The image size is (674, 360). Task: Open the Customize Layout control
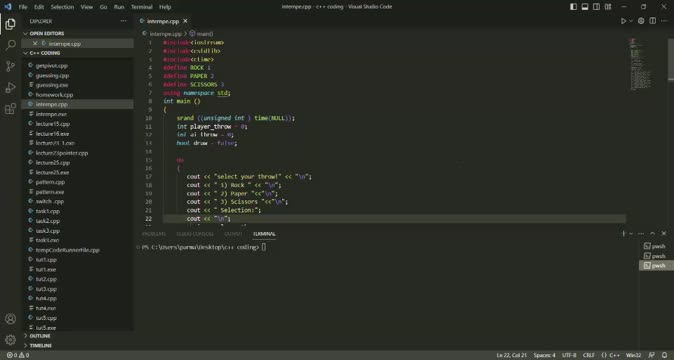click(x=608, y=6)
